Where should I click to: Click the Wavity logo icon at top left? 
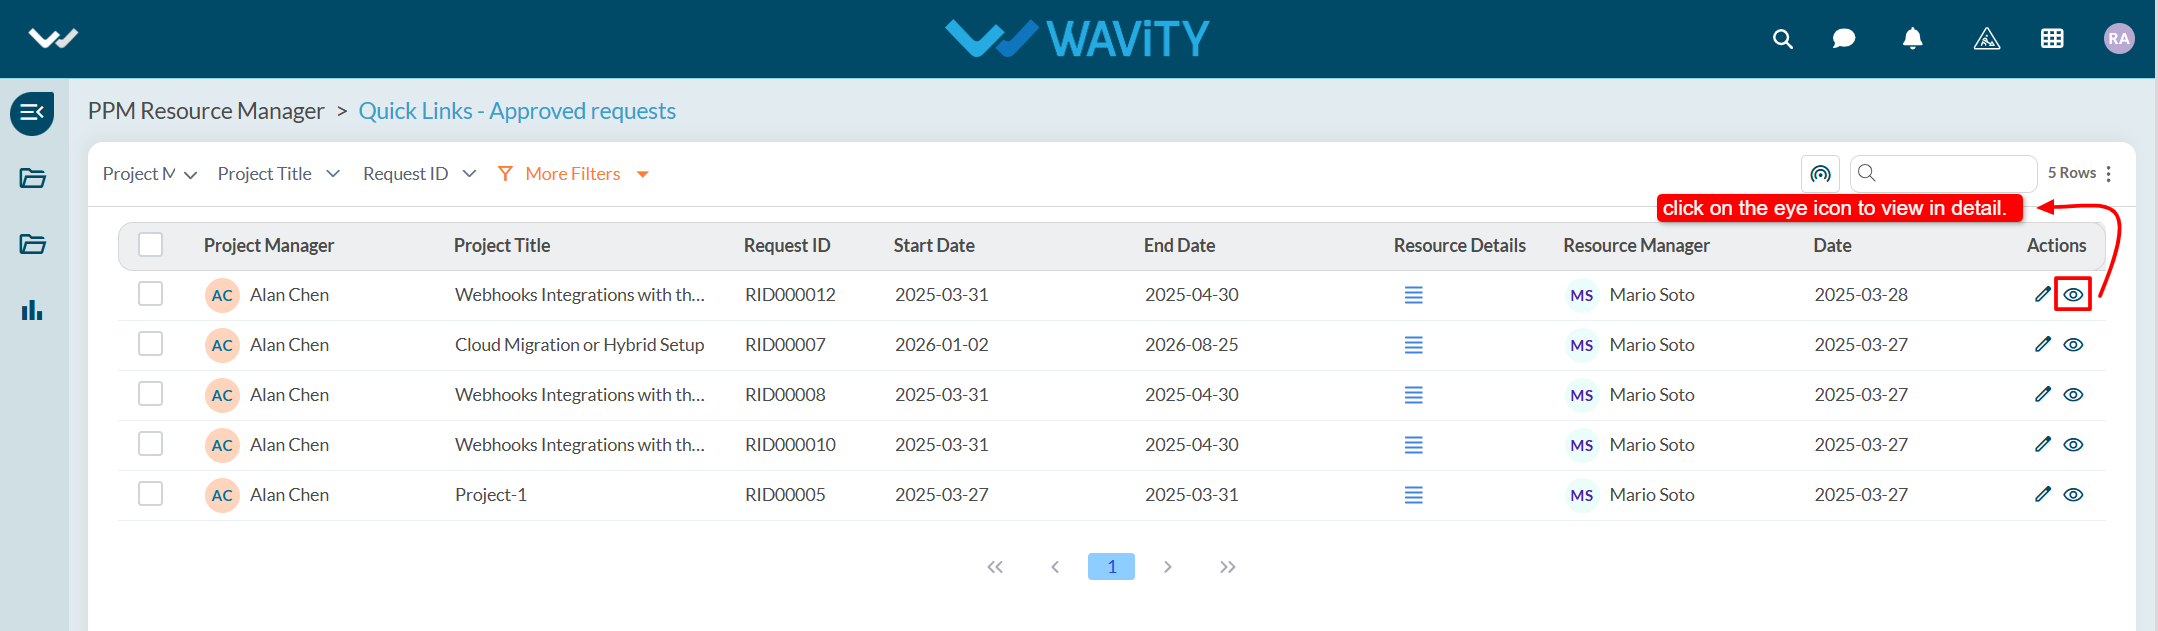point(53,39)
